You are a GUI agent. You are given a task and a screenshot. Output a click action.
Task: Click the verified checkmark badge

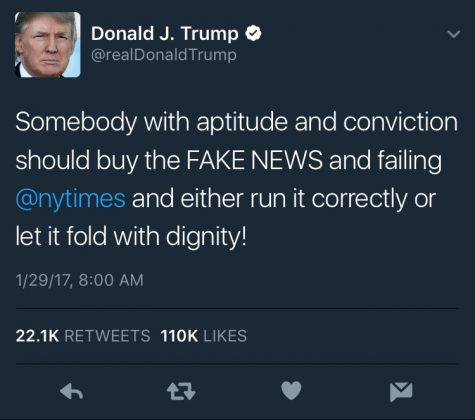pos(253,33)
